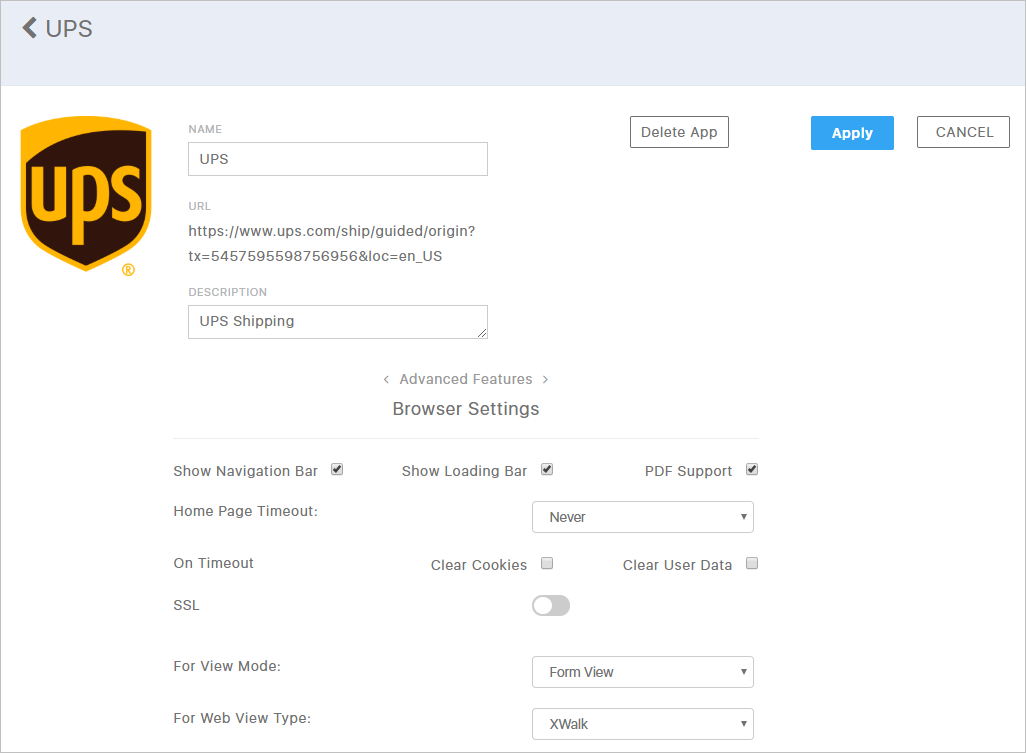The image size is (1026, 753).
Task: Click the For View Mode label
Action: [x=227, y=666]
